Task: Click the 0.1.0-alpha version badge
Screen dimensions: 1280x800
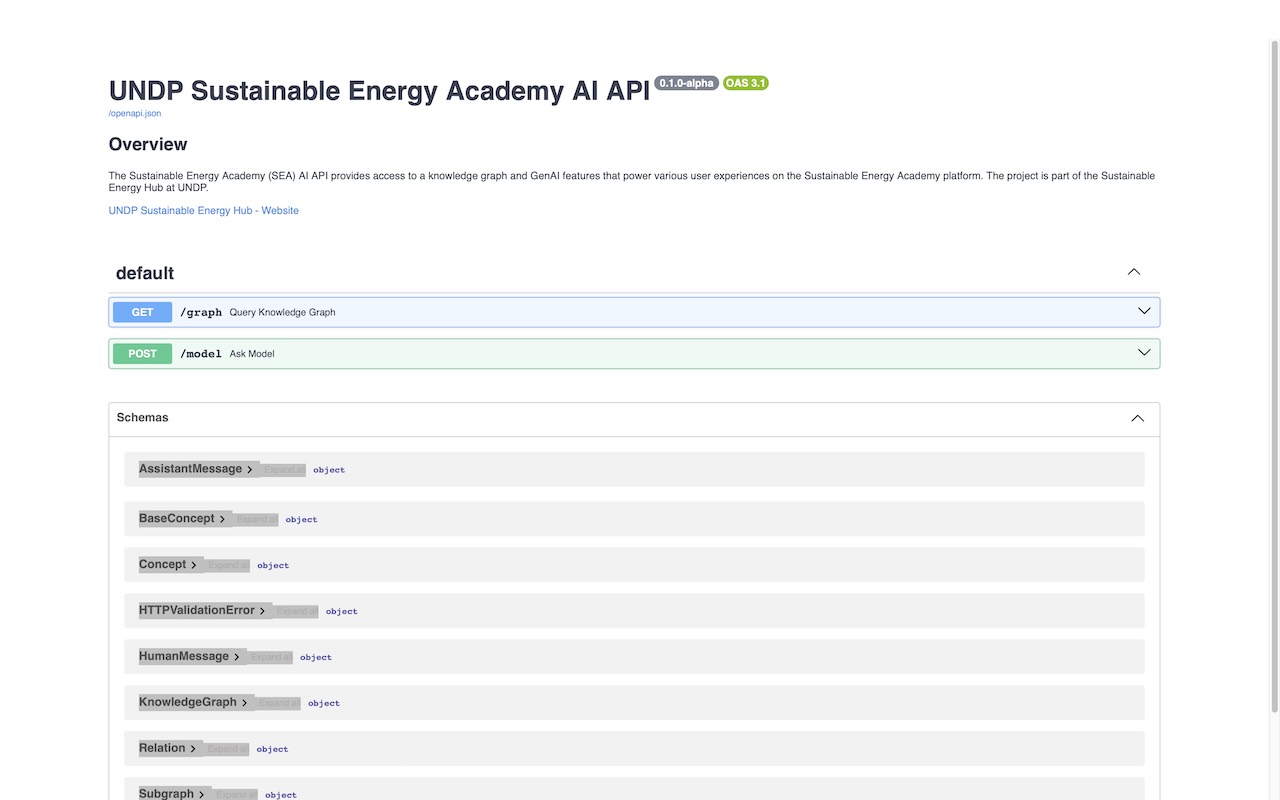Action: click(686, 83)
